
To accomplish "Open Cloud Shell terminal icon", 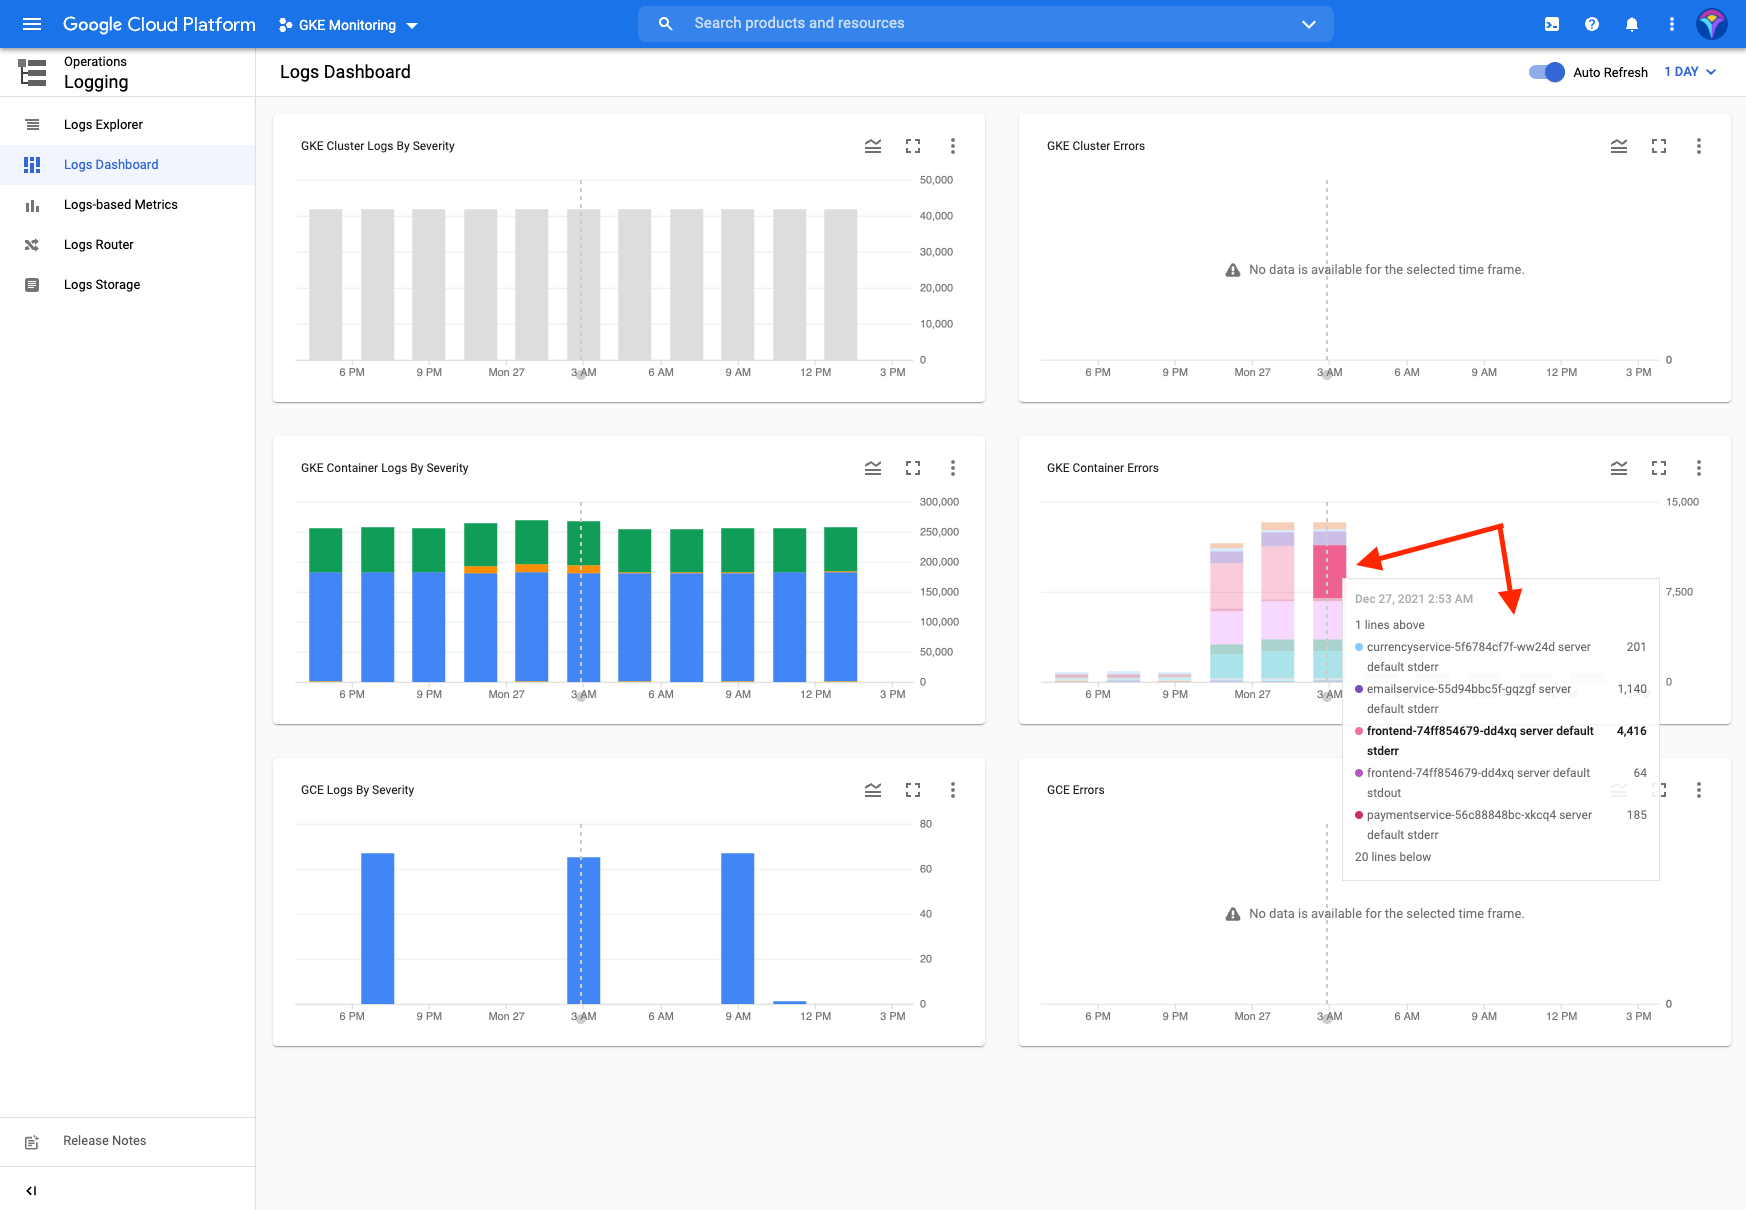I will 1552,24.
